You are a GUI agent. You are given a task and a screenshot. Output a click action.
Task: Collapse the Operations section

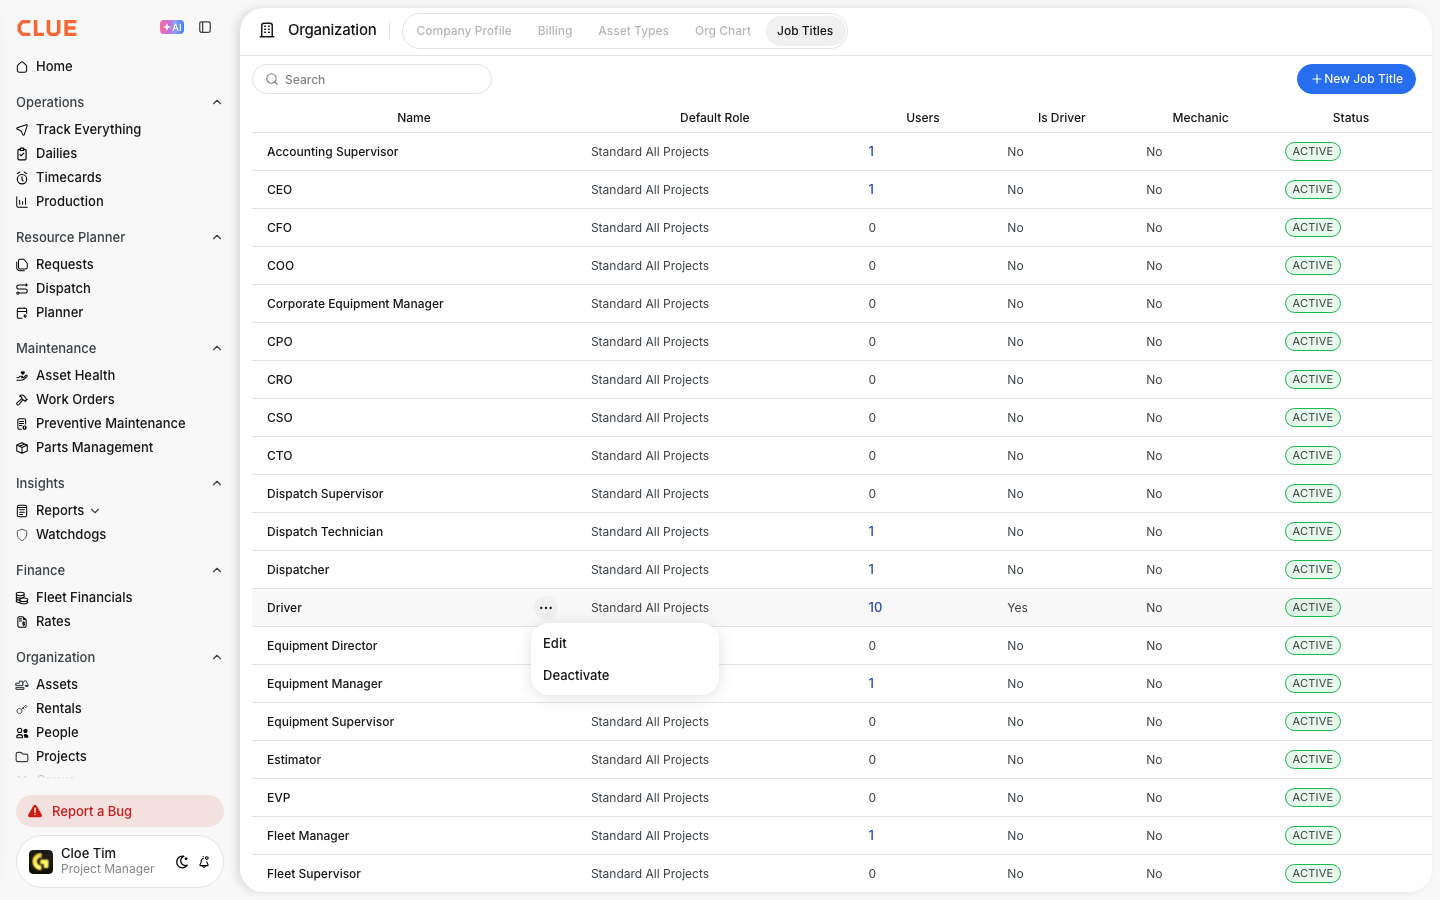click(217, 102)
